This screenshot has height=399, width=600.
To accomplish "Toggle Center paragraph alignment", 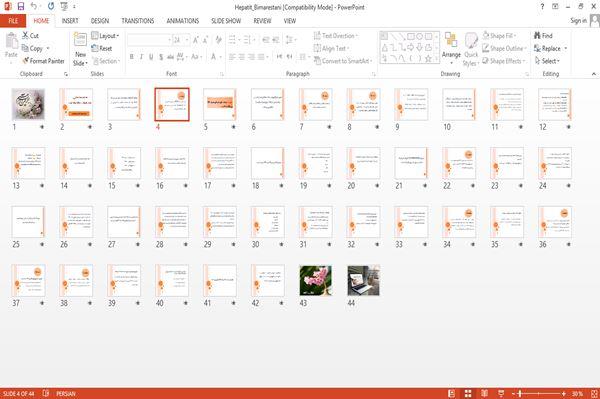I will tap(242, 57).
